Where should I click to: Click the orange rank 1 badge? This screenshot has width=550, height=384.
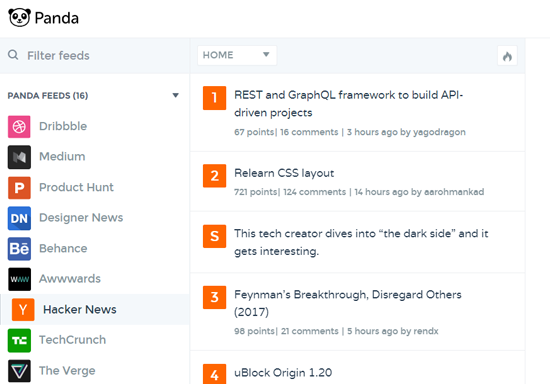pos(214,98)
